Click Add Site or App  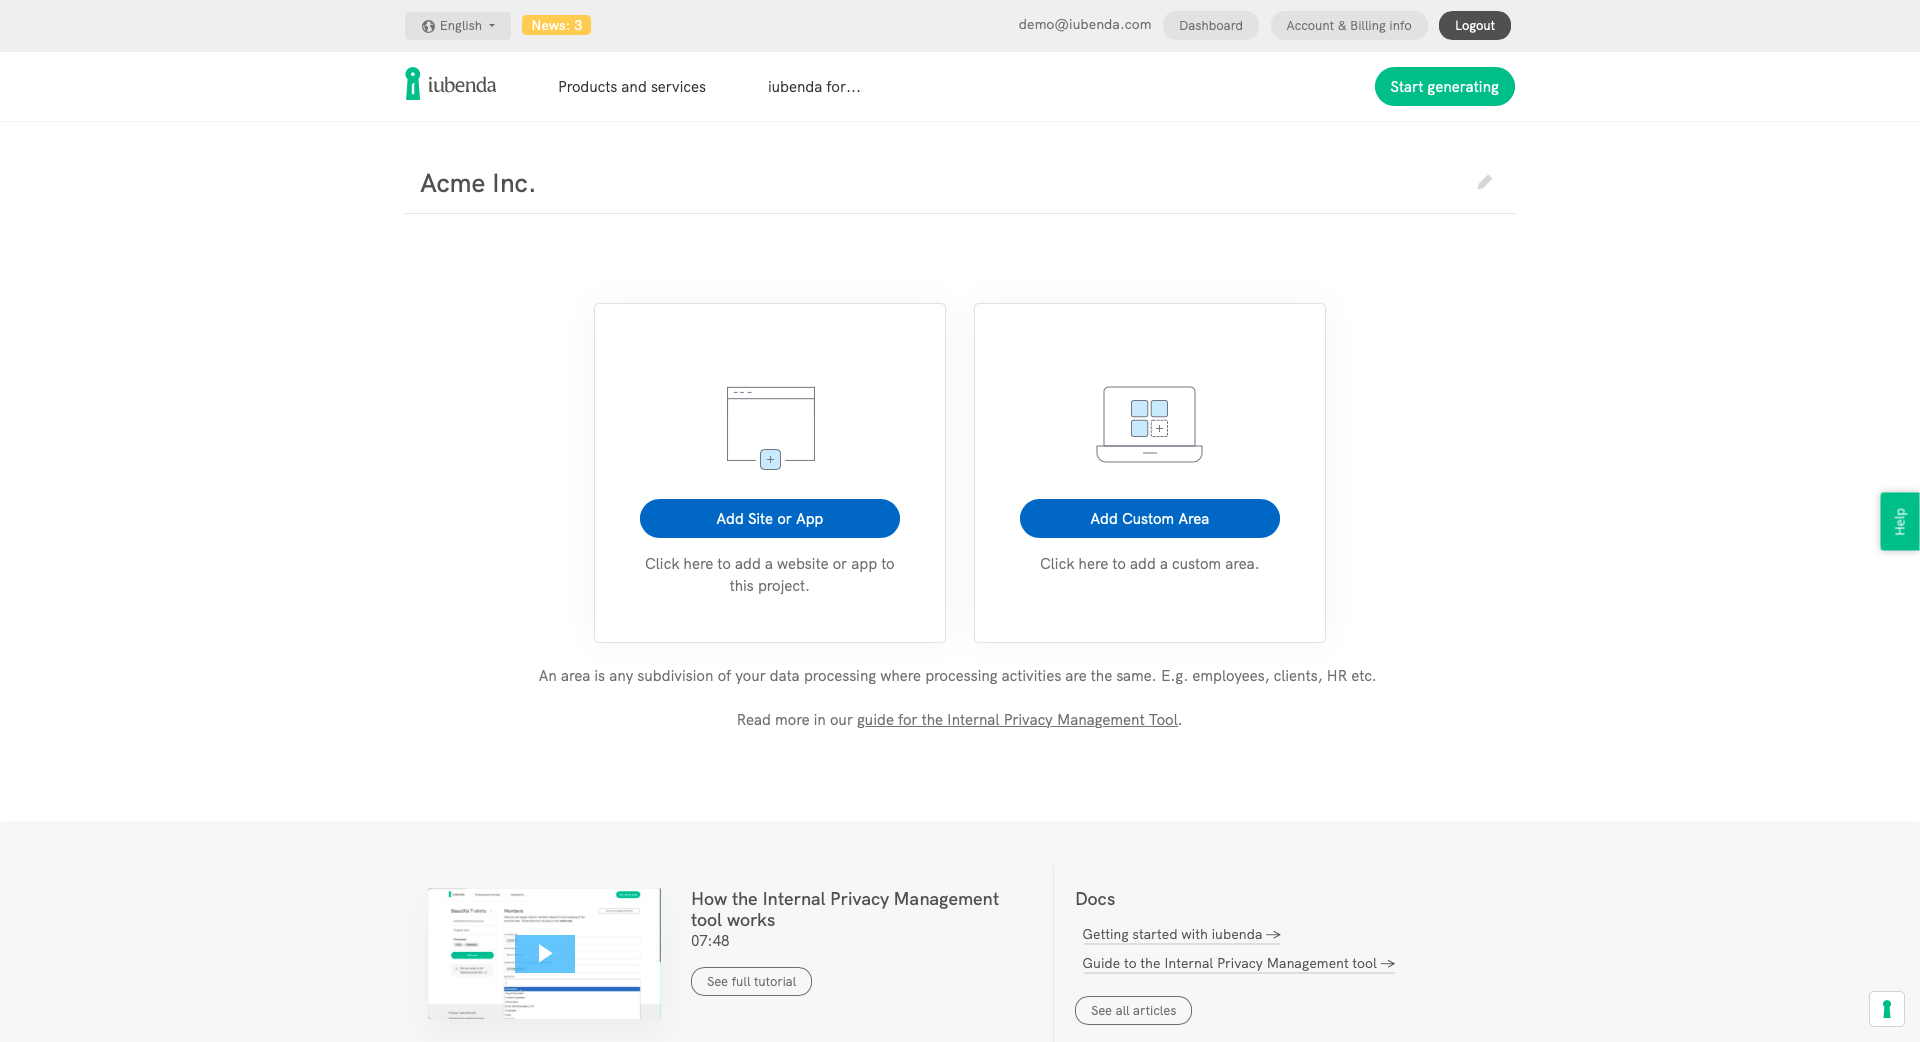coord(770,518)
